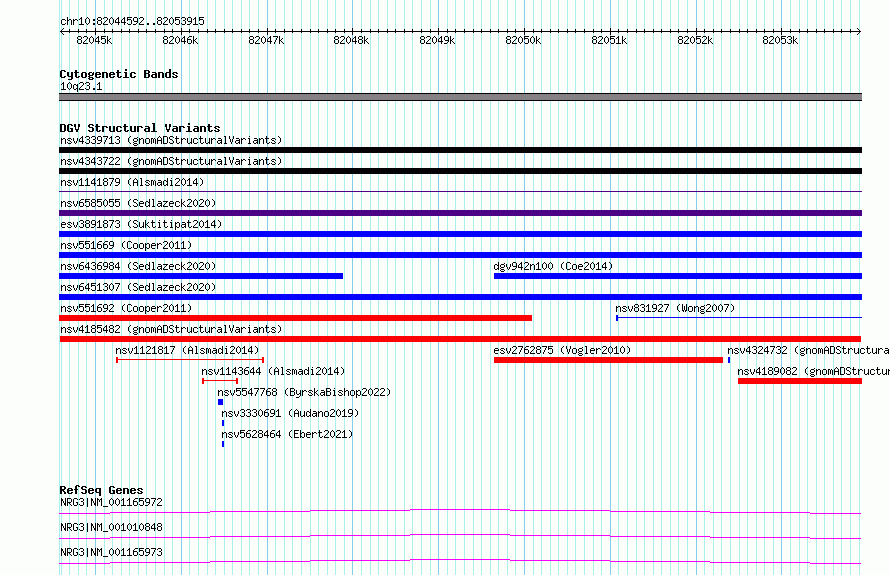Open gene label NRG3|NM_001165973

tap(111, 552)
